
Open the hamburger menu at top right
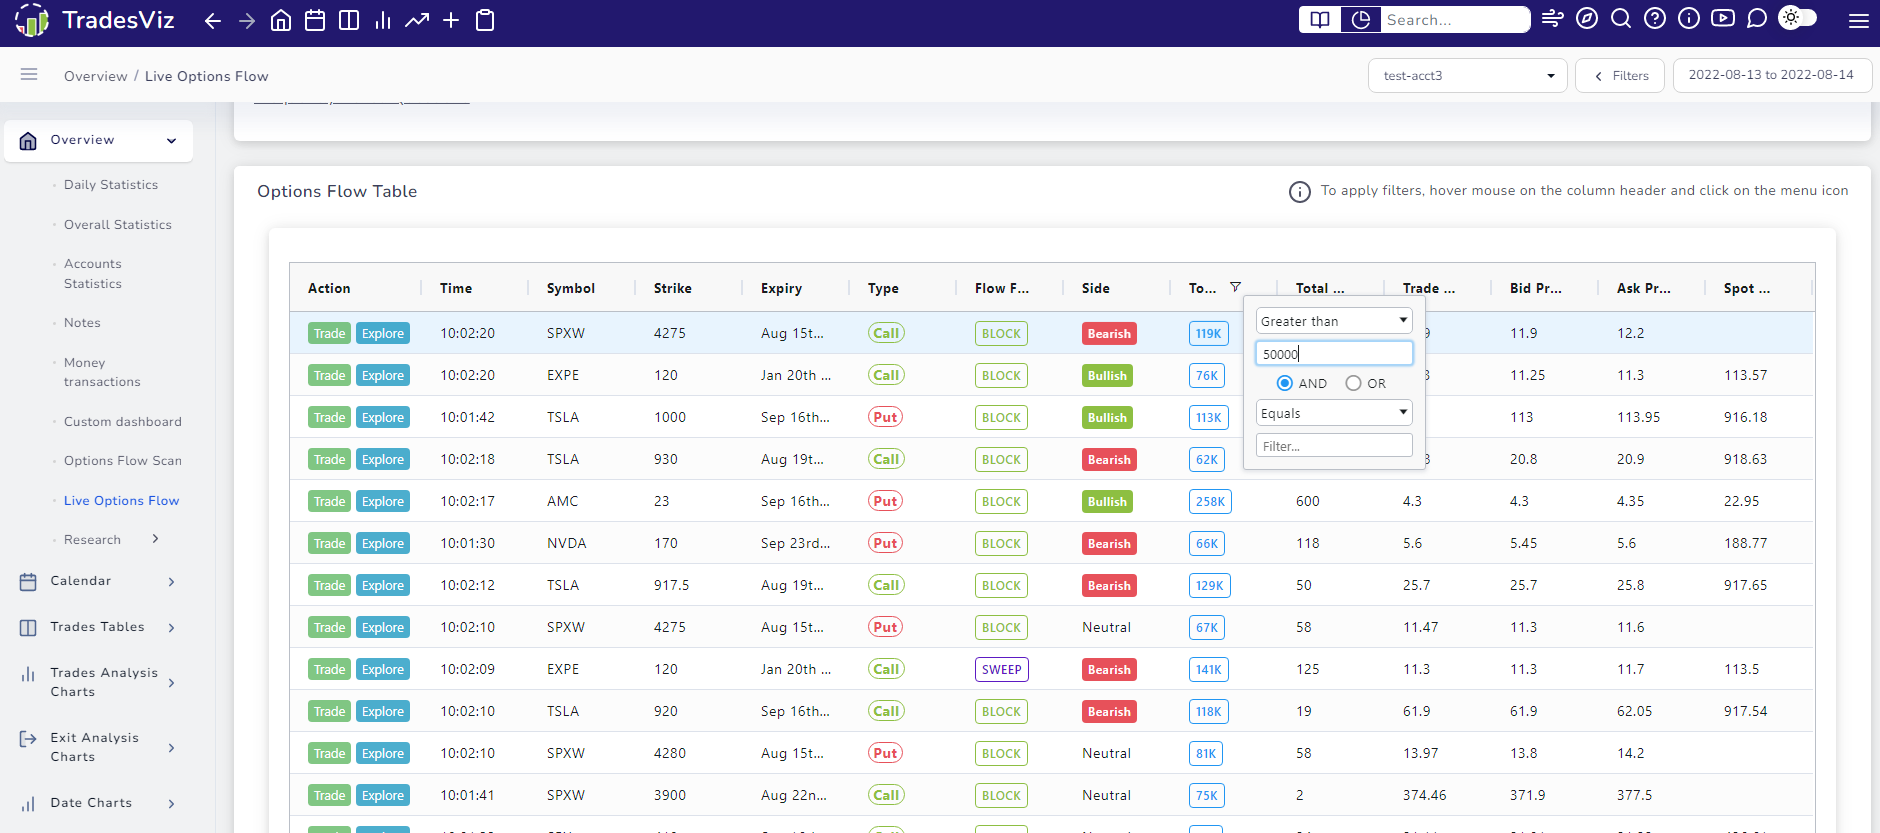coord(1859,20)
